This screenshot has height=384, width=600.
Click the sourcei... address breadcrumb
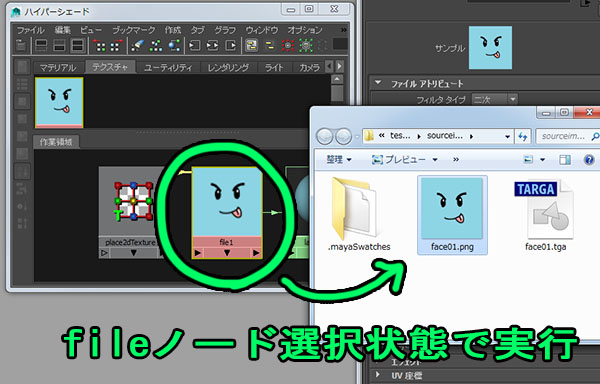tap(445, 136)
